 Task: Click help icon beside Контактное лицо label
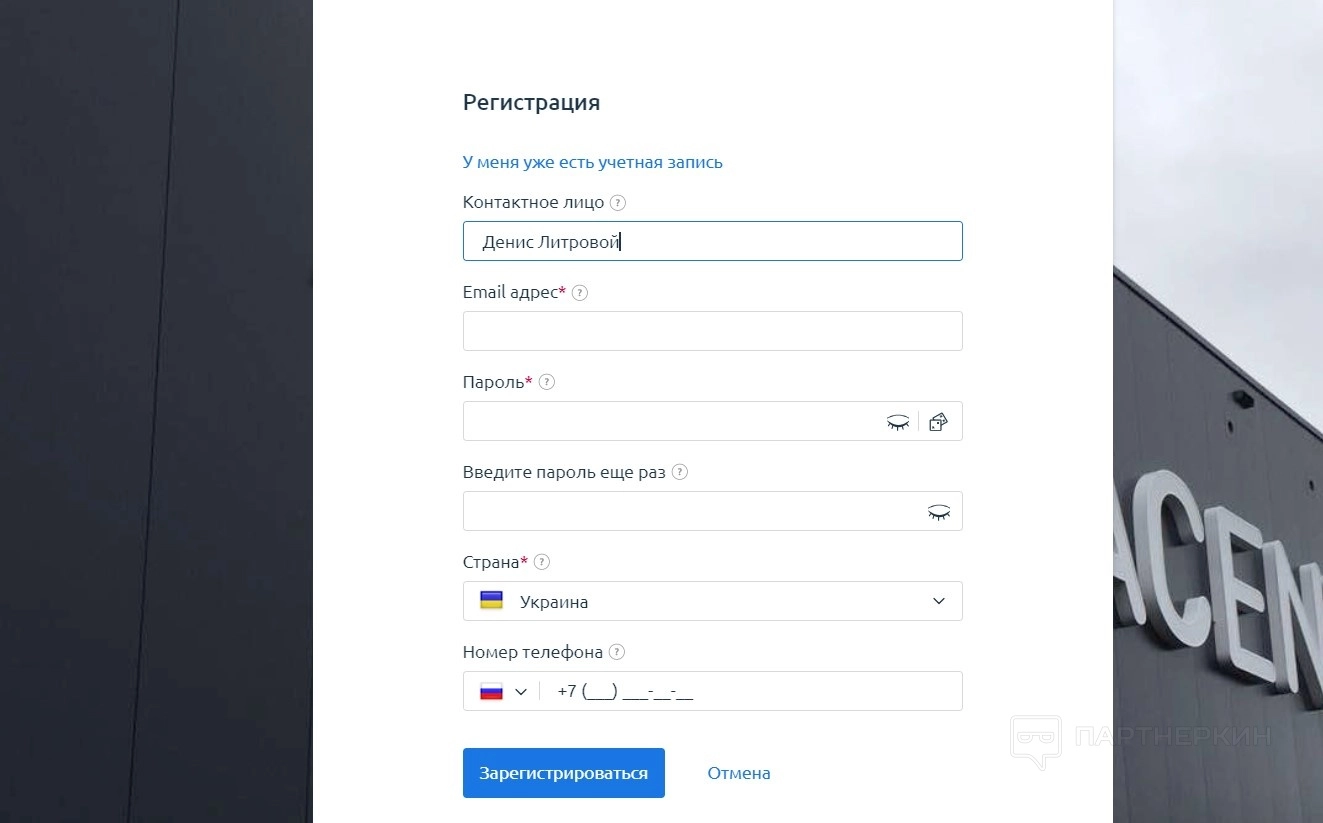618,203
